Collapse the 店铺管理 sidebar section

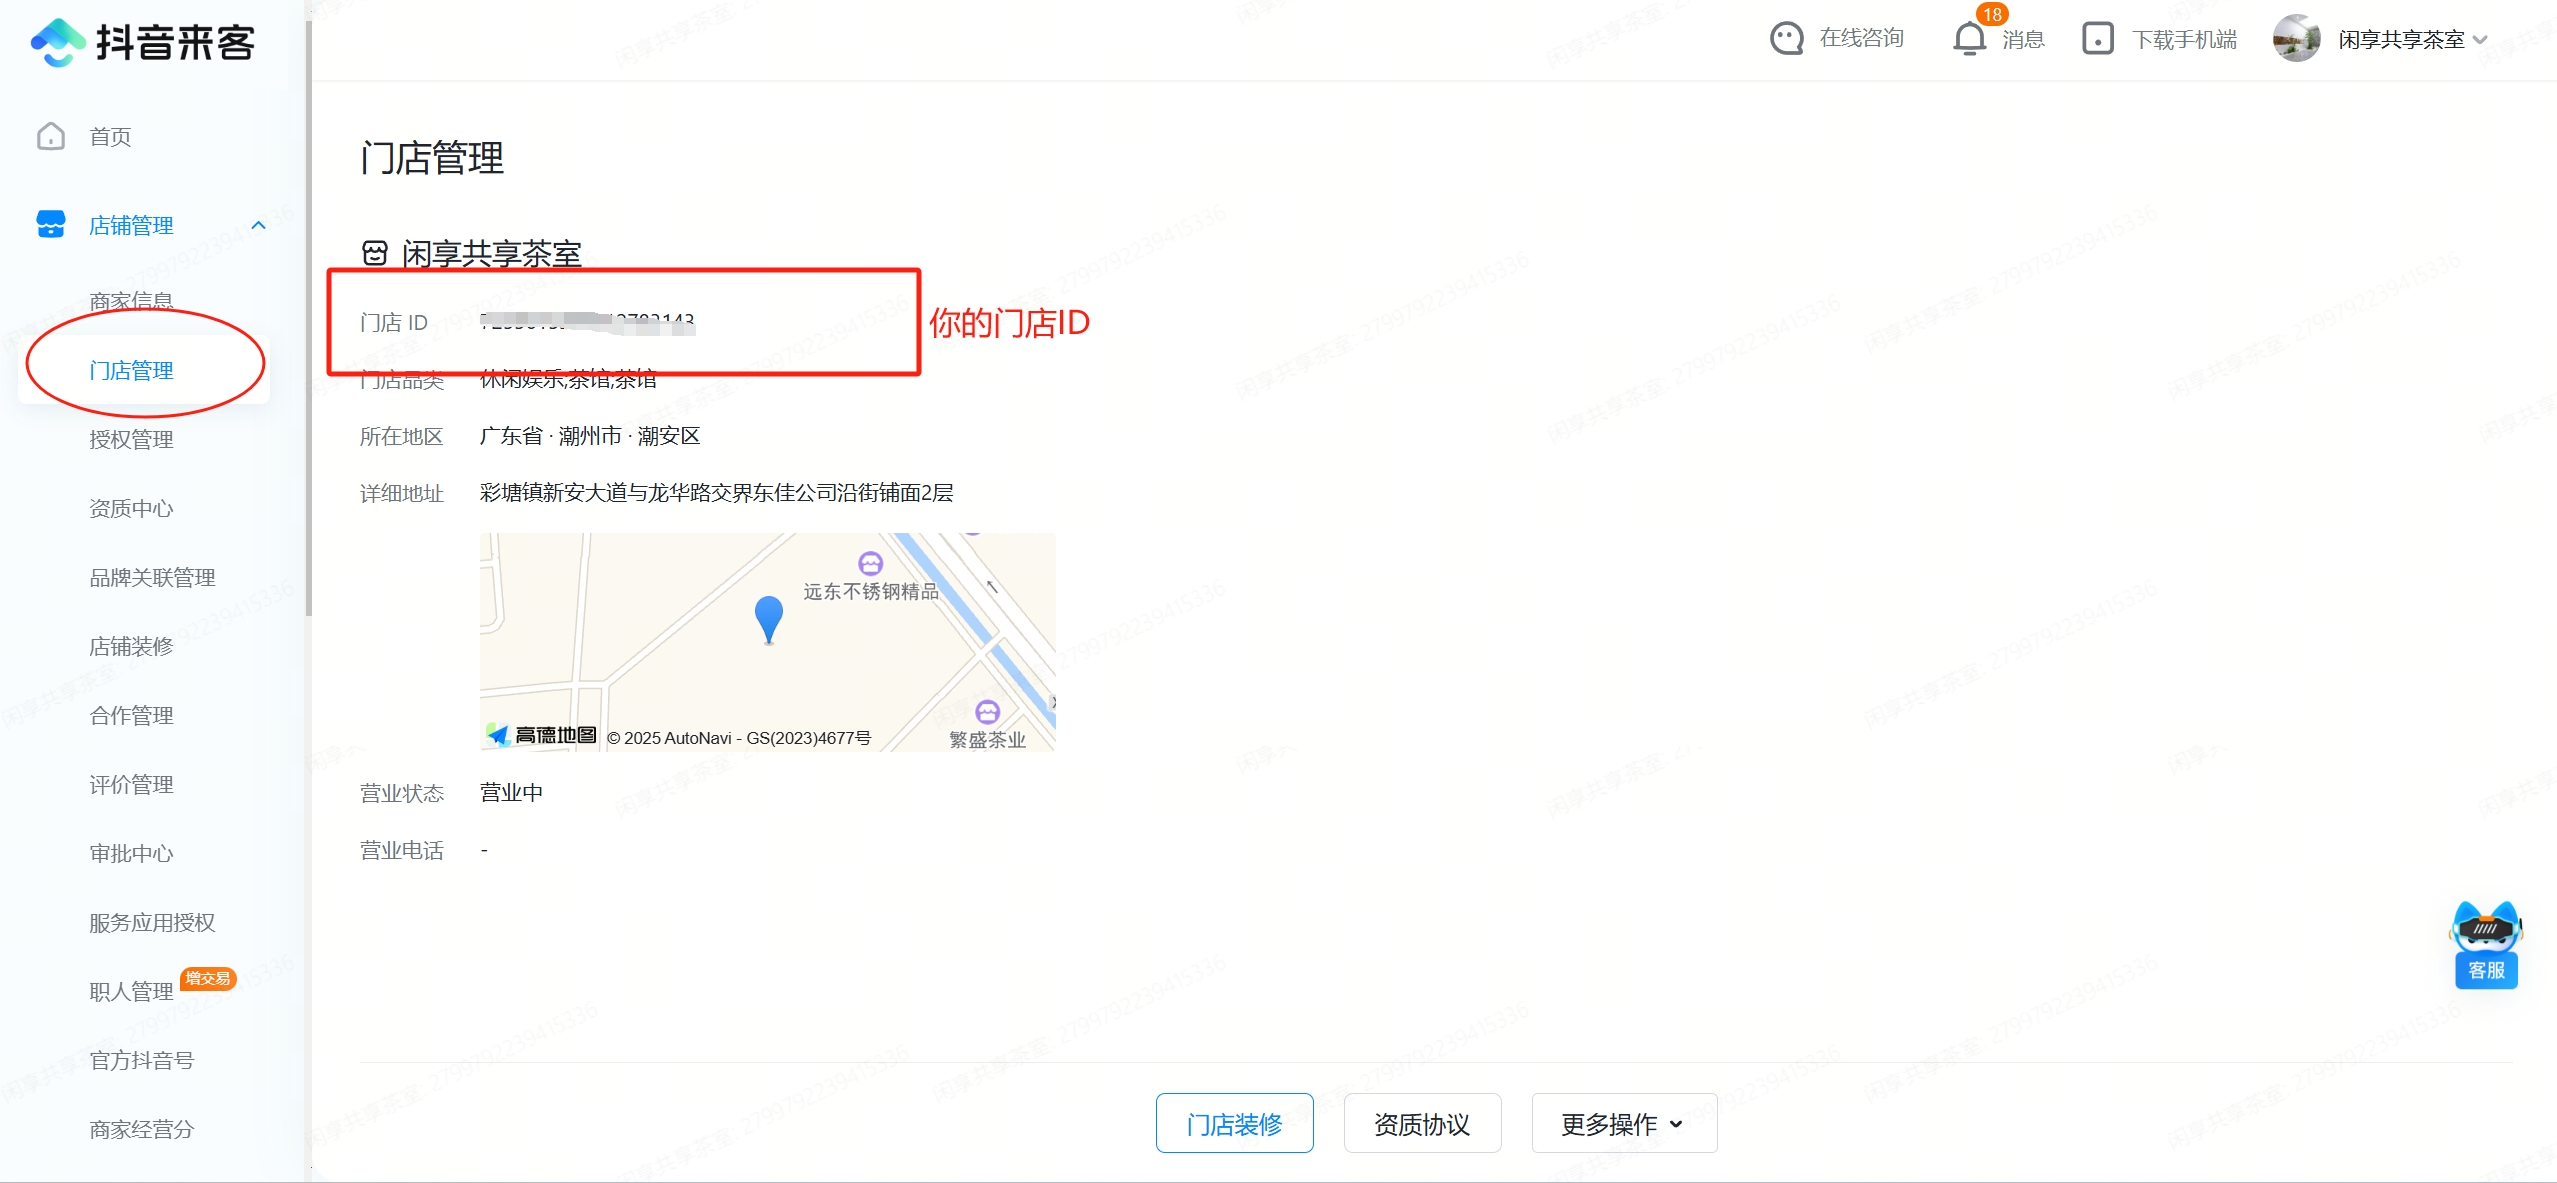[260, 225]
